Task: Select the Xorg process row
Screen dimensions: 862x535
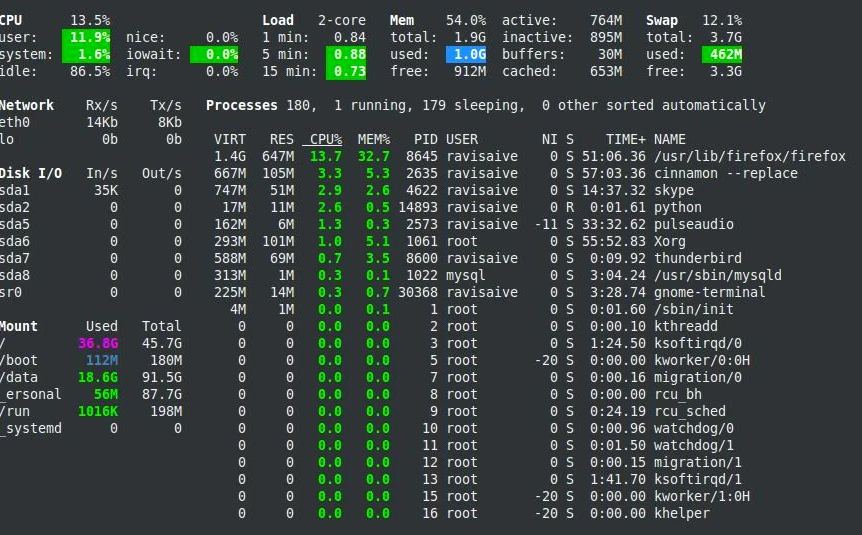Action: [529, 241]
